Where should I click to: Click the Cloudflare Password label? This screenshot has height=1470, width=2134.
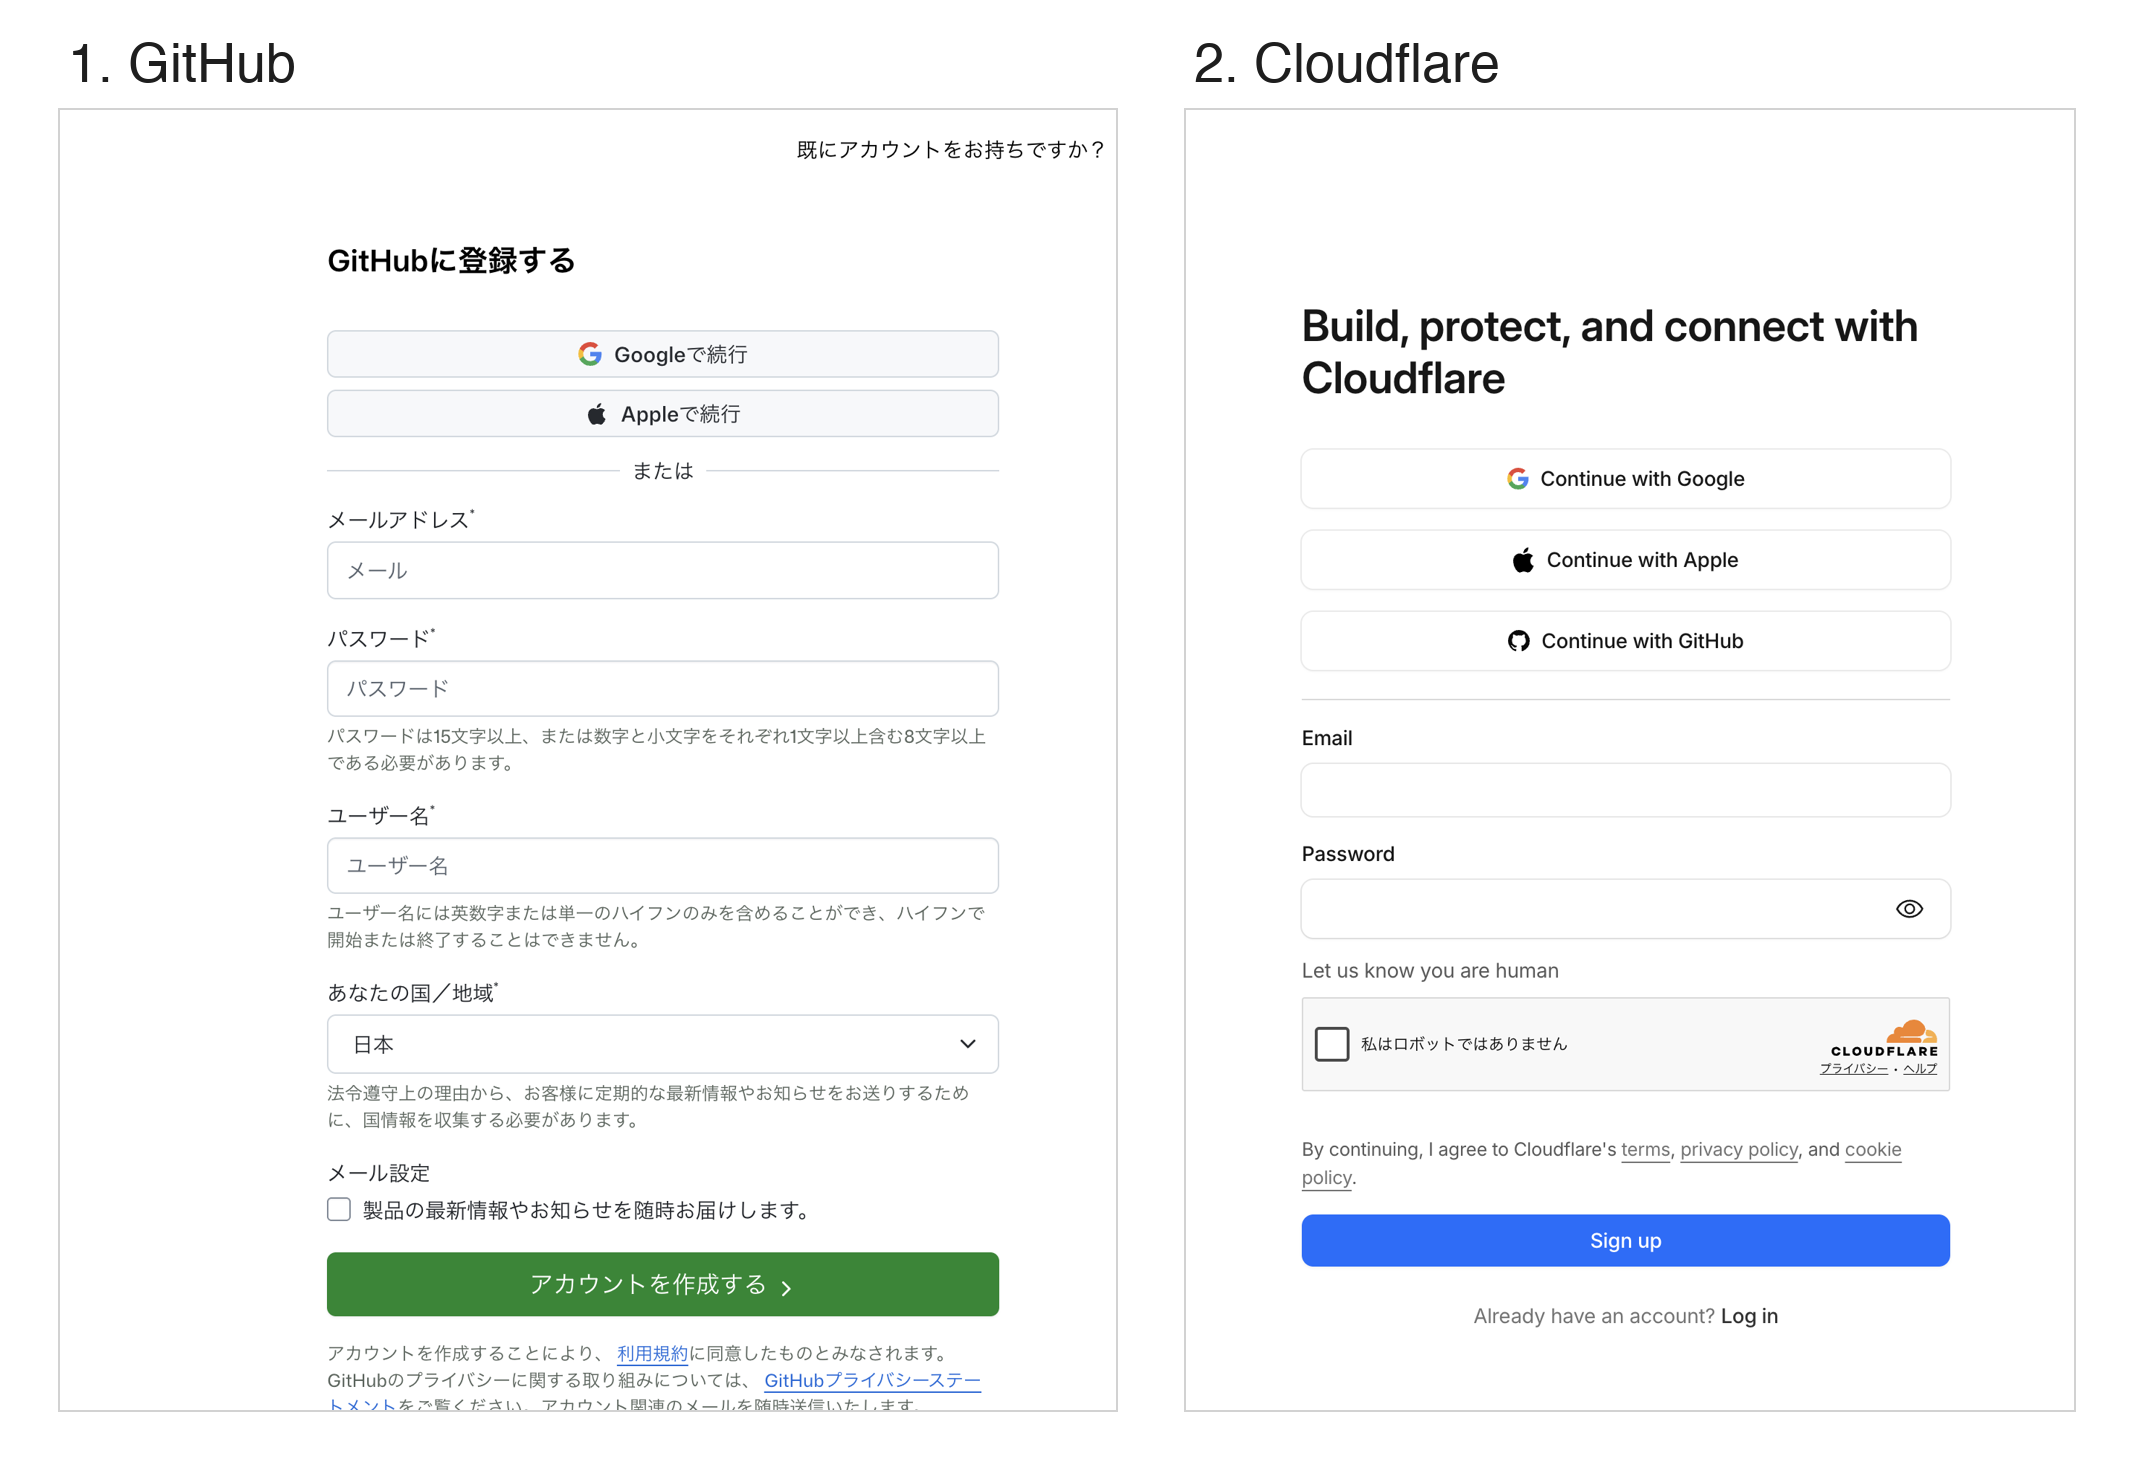[x=1348, y=854]
